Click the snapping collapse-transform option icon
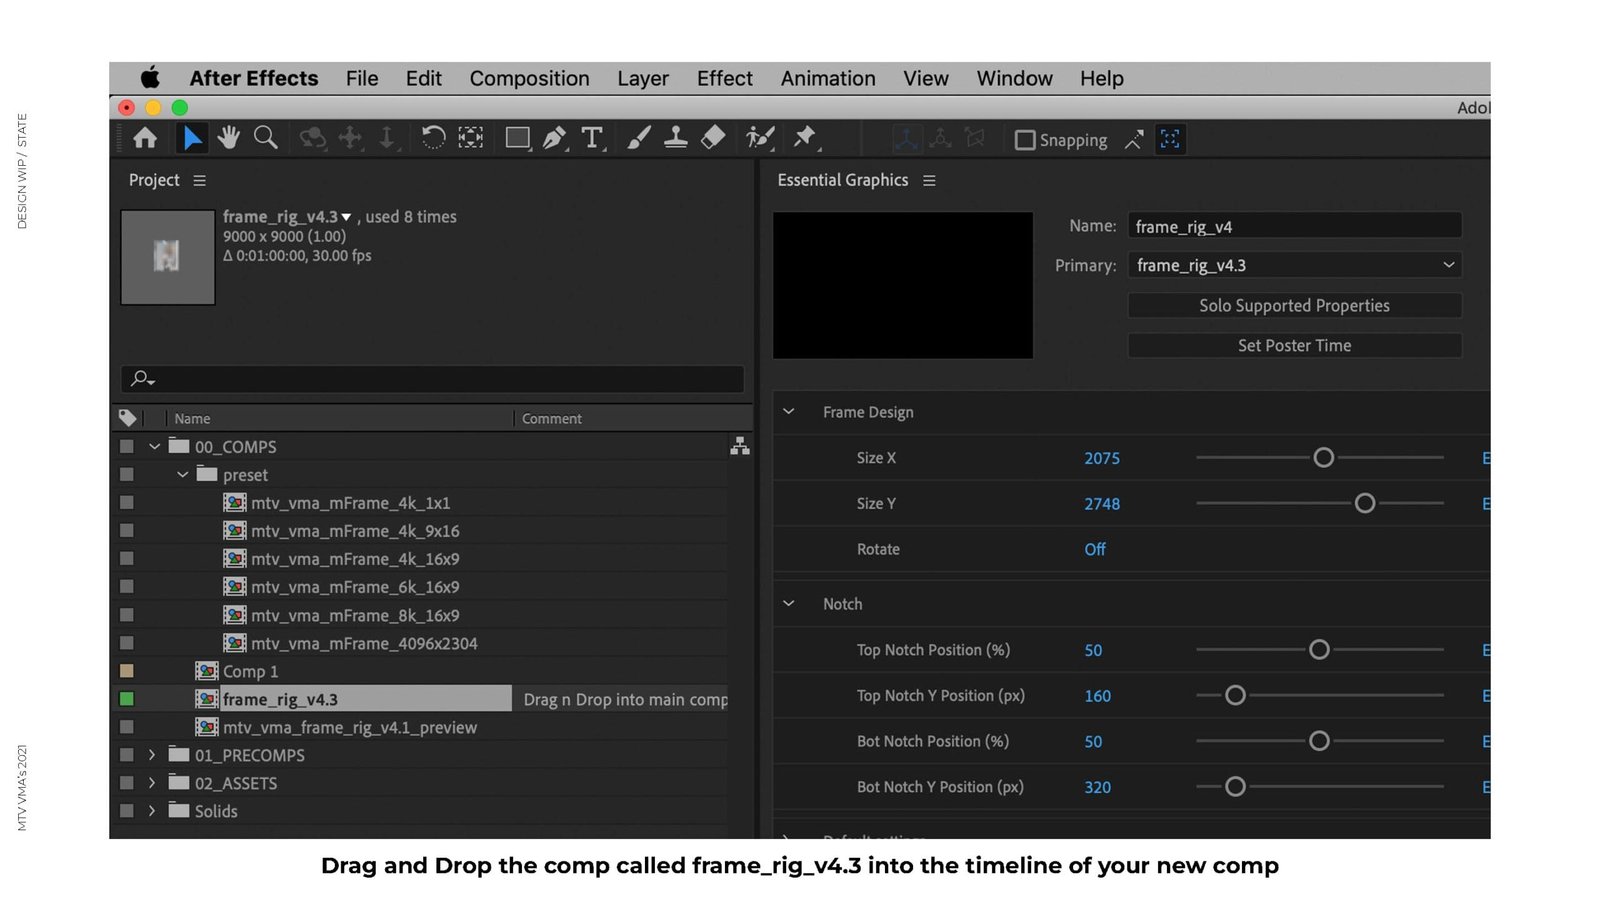The width and height of the screenshot is (1600, 901). coord(1134,140)
